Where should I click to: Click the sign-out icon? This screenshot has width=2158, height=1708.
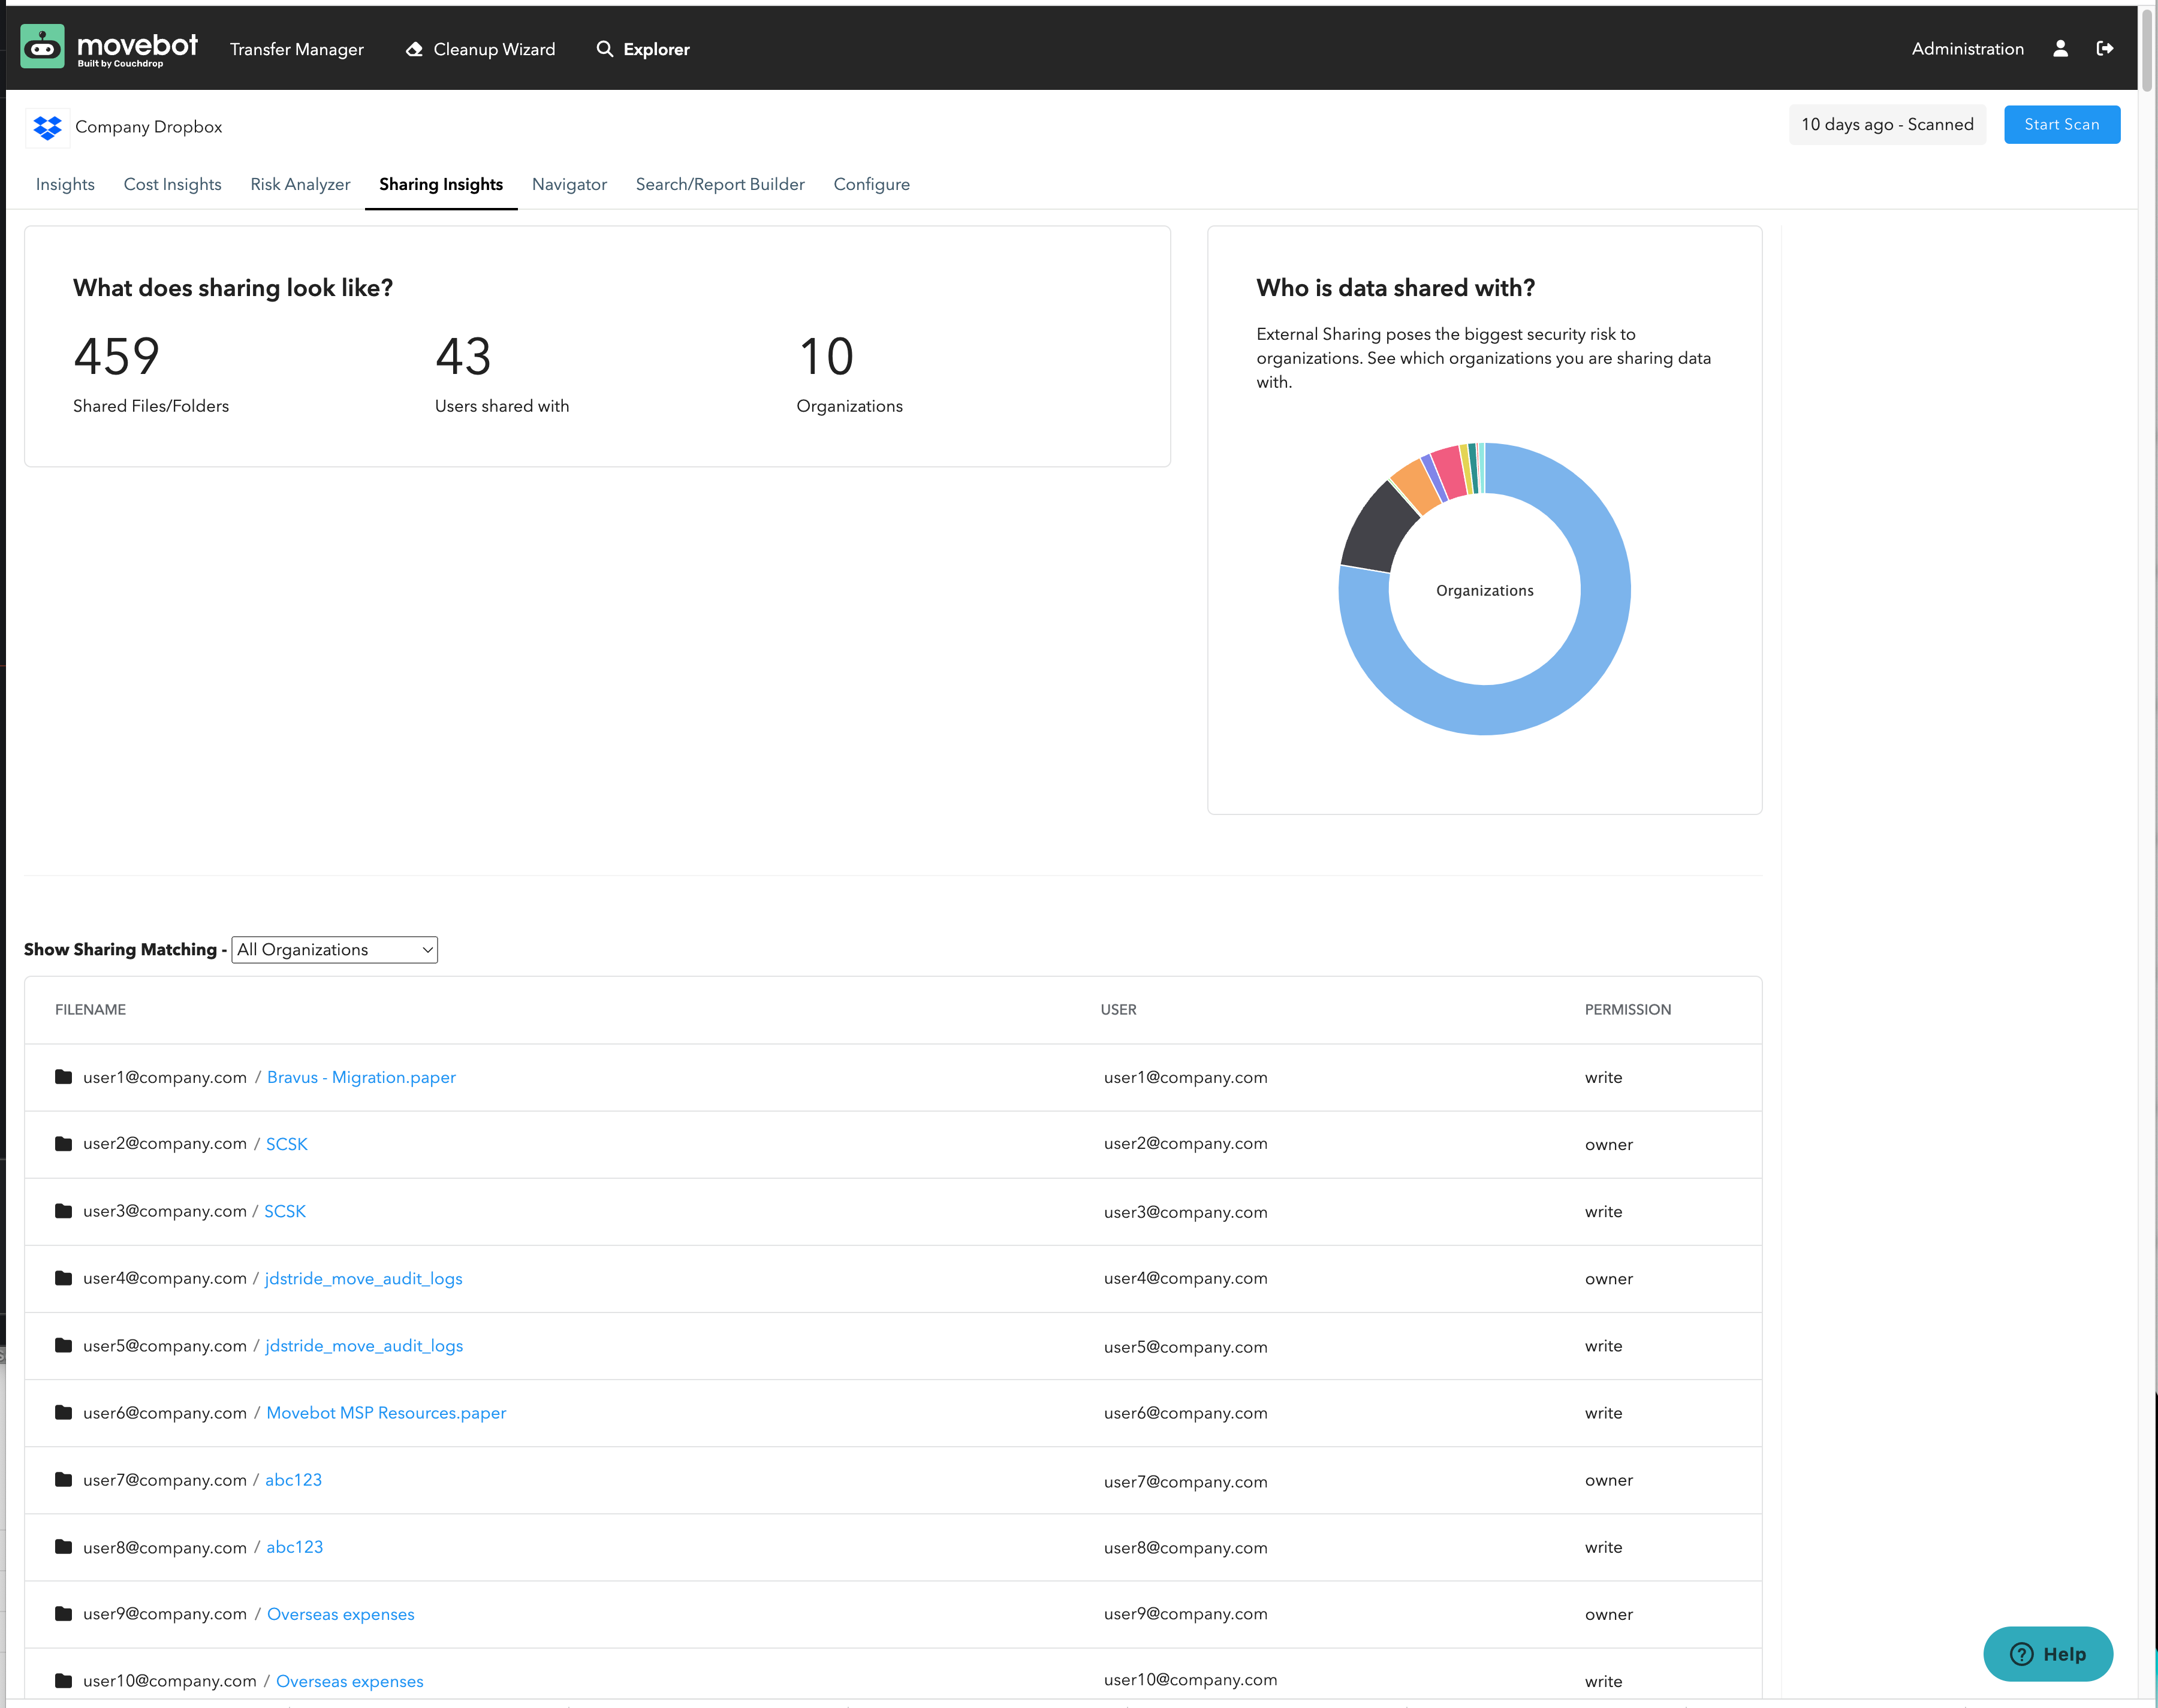point(2105,48)
